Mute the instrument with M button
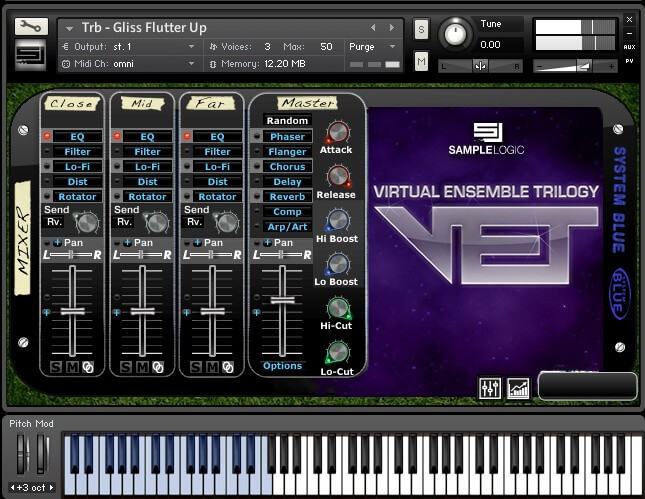The width and height of the screenshot is (645, 499). pyautogui.click(x=421, y=62)
